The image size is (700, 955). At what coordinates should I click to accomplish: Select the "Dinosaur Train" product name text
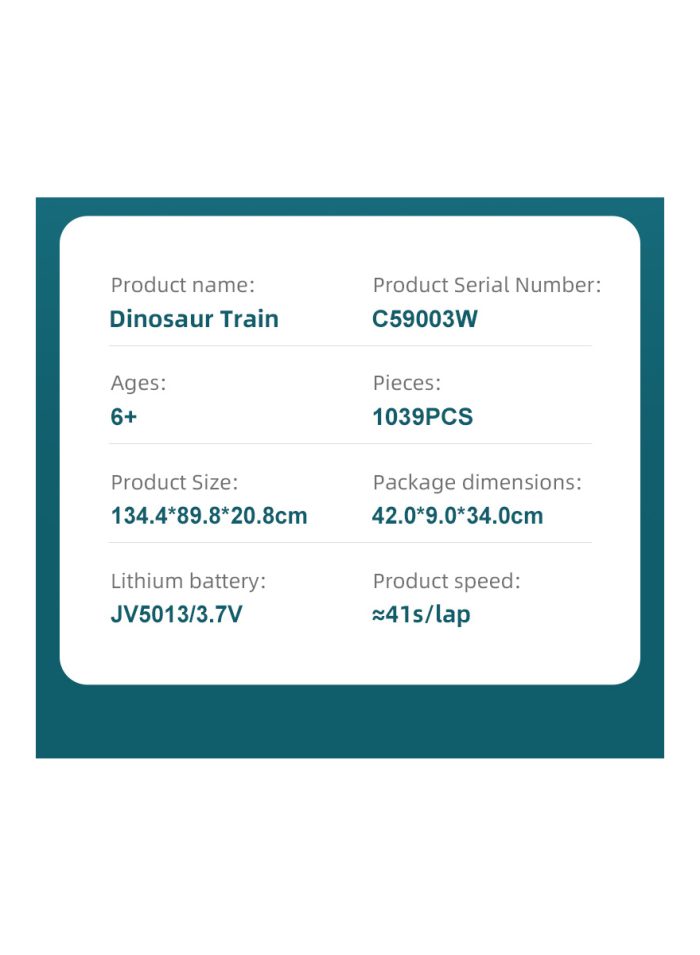(194, 319)
